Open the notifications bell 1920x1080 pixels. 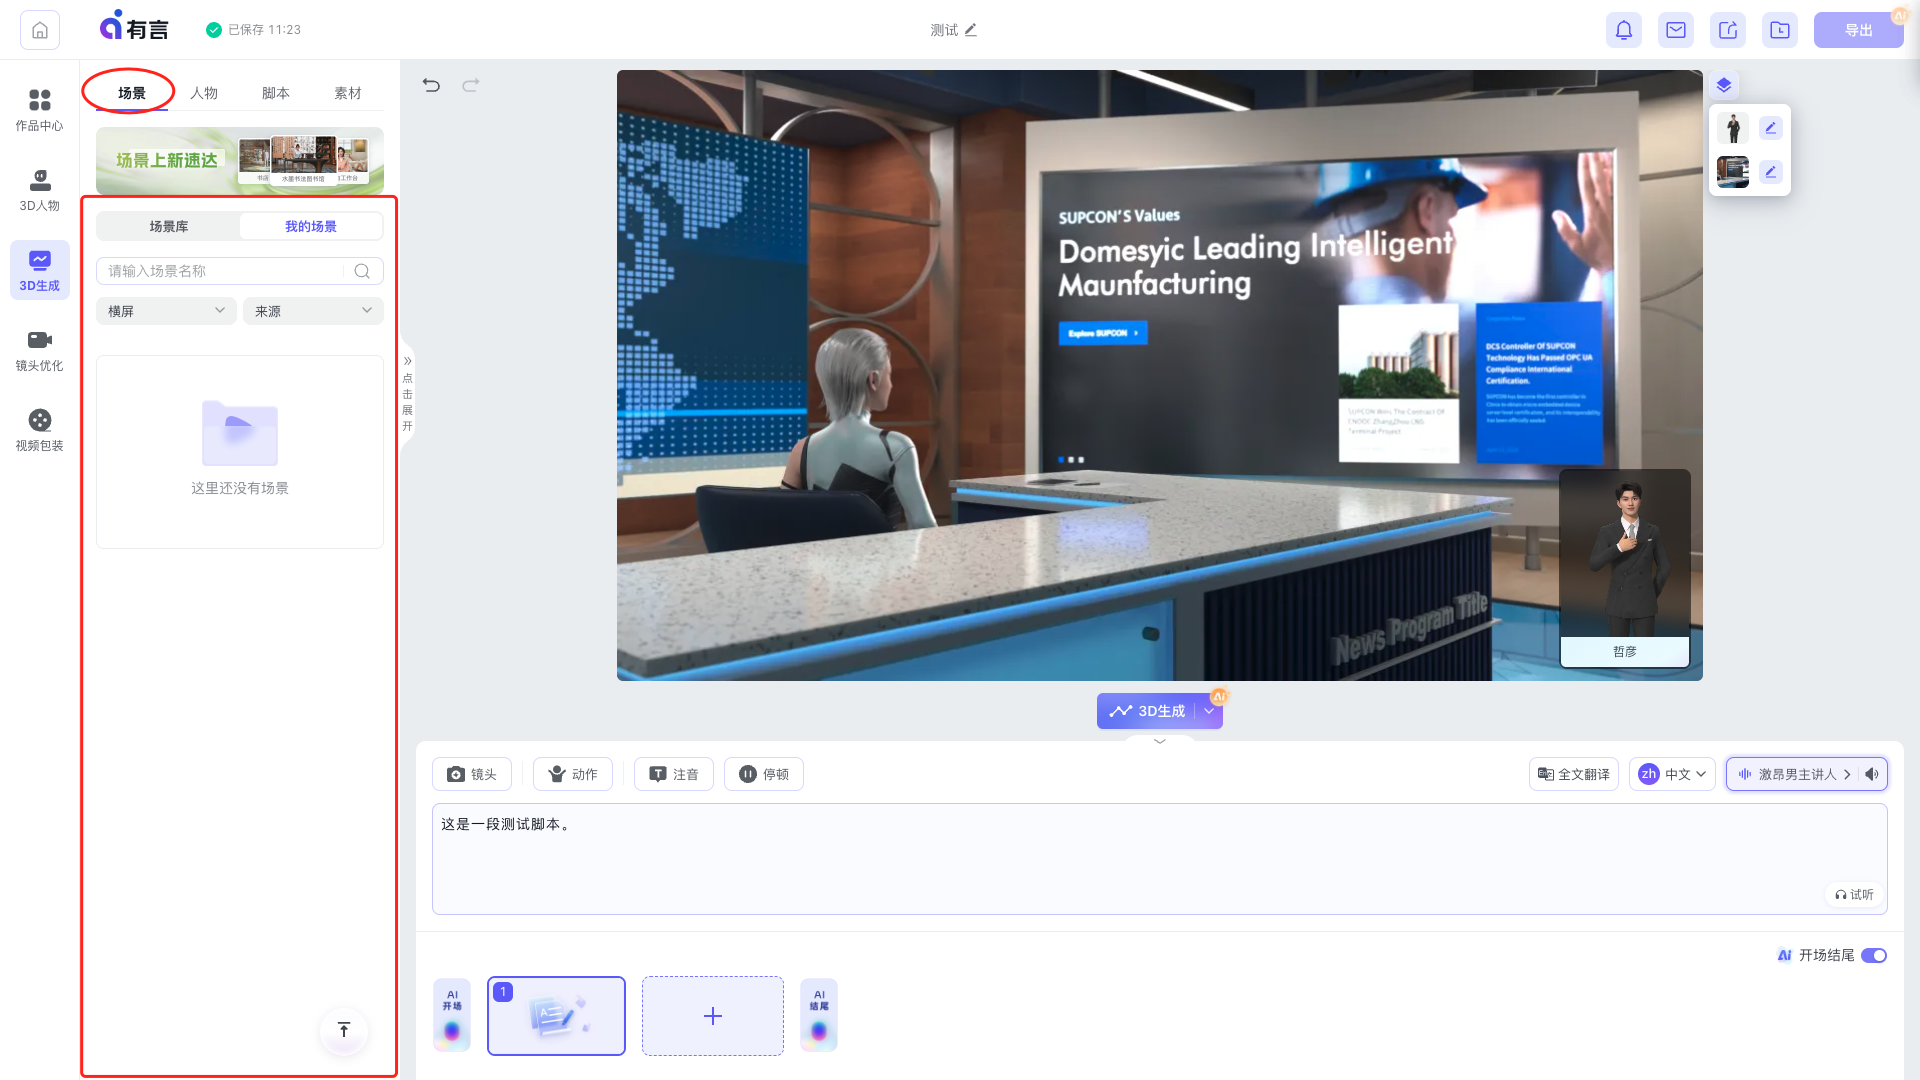[1624, 30]
